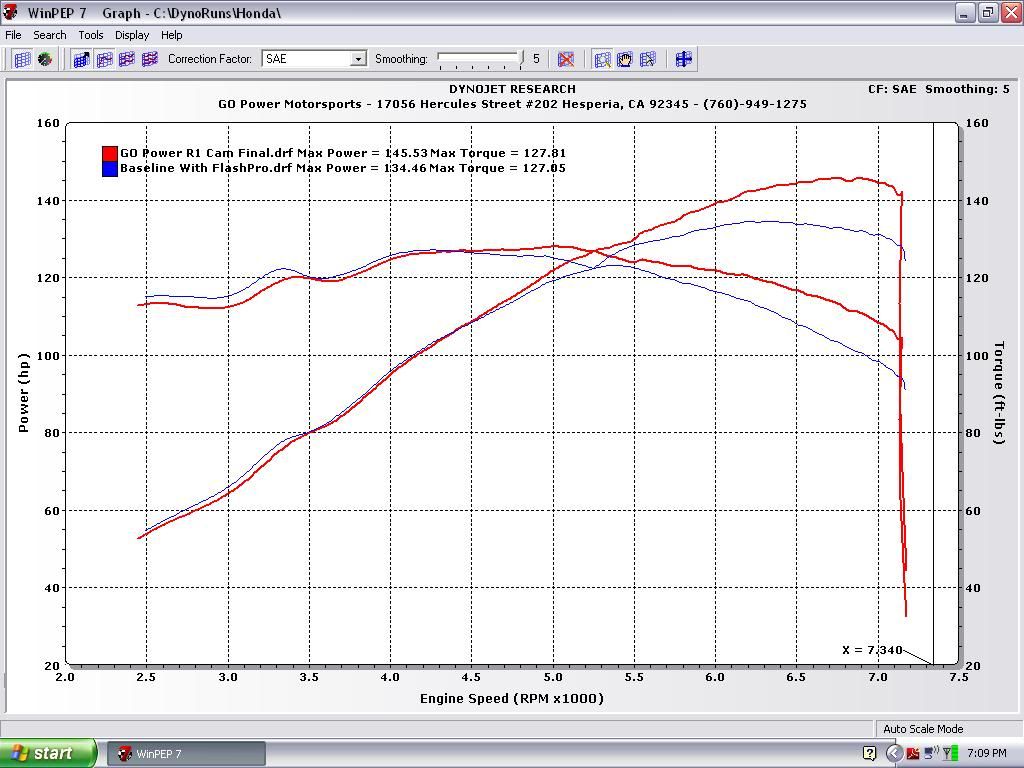1024x768 pixels.
Task: Open the File menu
Action: pyautogui.click(x=14, y=35)
